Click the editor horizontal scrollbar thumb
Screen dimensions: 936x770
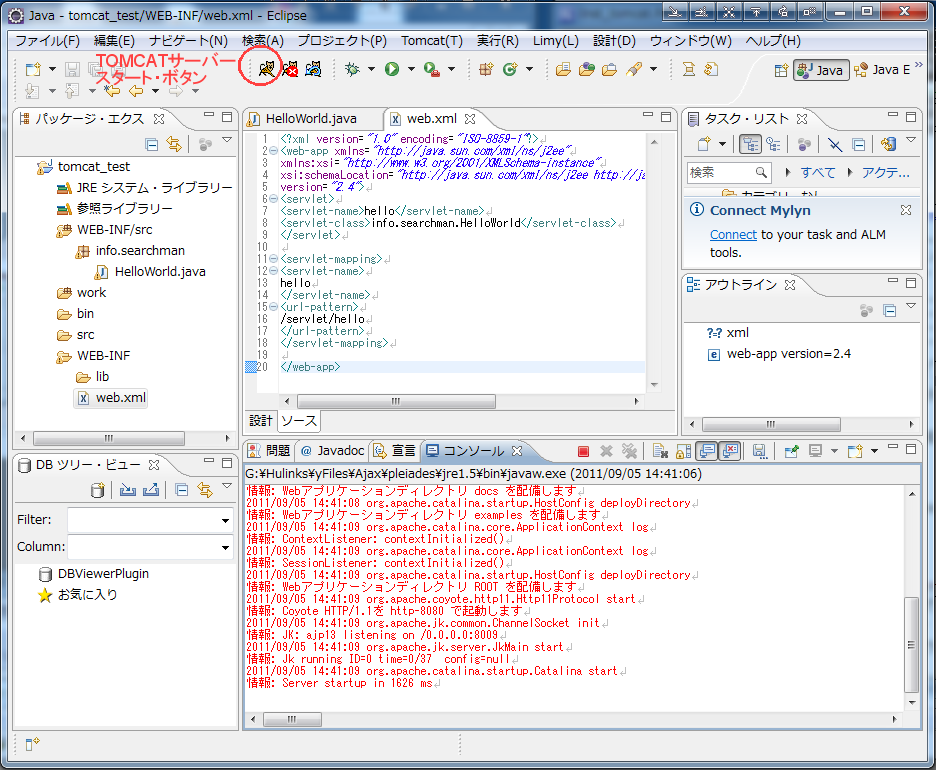tap(396, 401)
